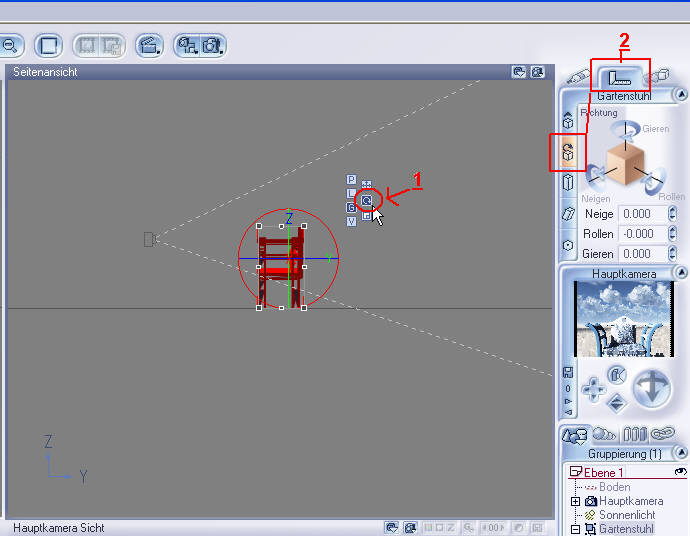Viewport: 690px width, 536px height.
Task: Click the Hauptkamera Sicht maximize icon
Action: pos(410,527)
